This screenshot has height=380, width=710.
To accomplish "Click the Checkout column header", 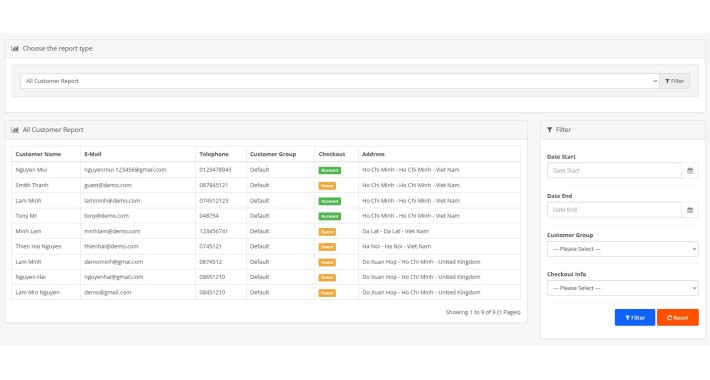I will point(332,154).
